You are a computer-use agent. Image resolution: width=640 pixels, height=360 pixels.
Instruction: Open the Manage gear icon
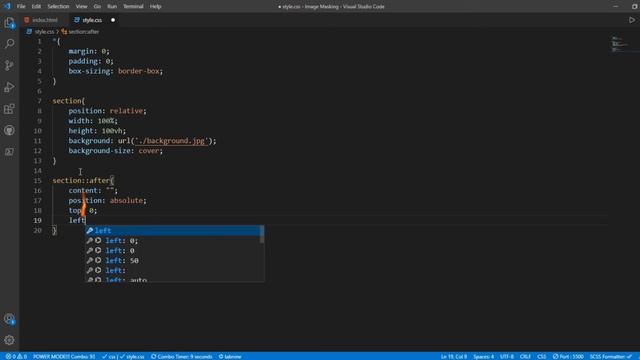(9, 340)
